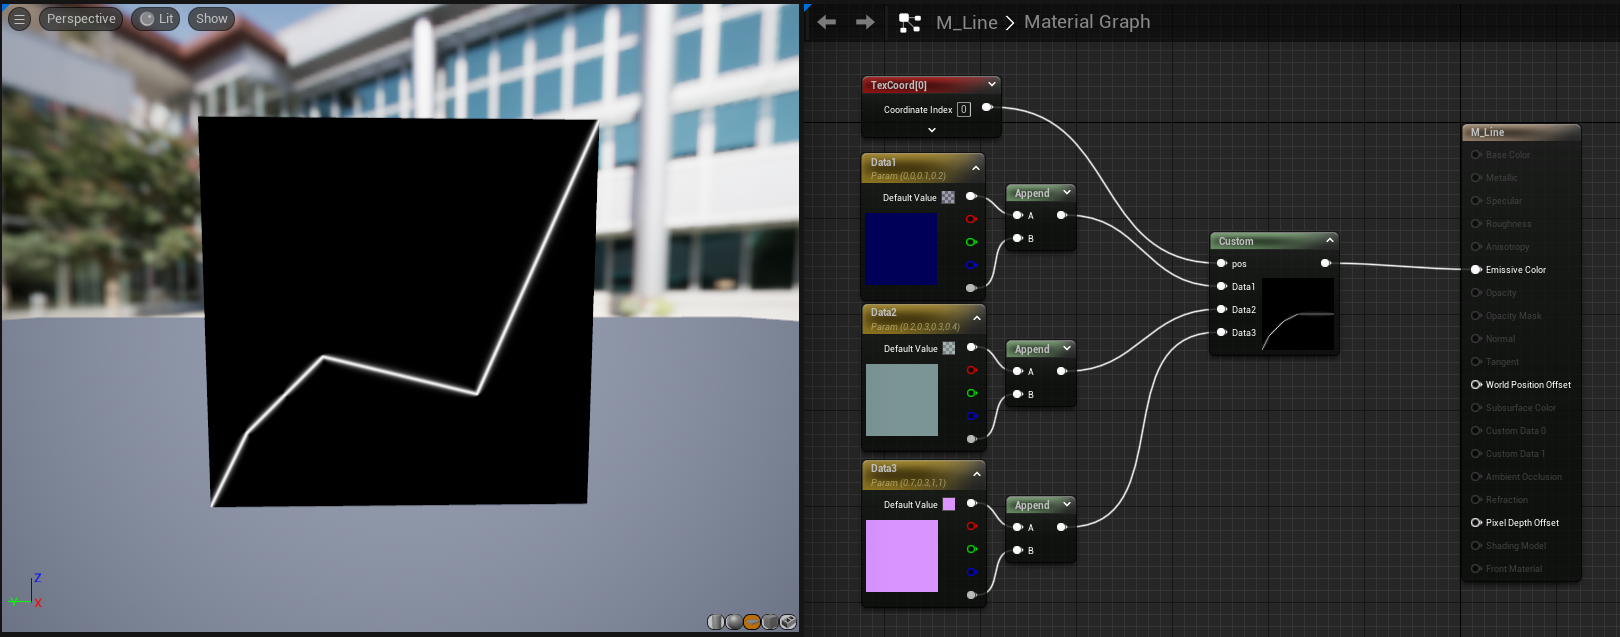Collapse the Custom node preview
Viewport: 1620px width, 637px height.
tap(1329, 240)
